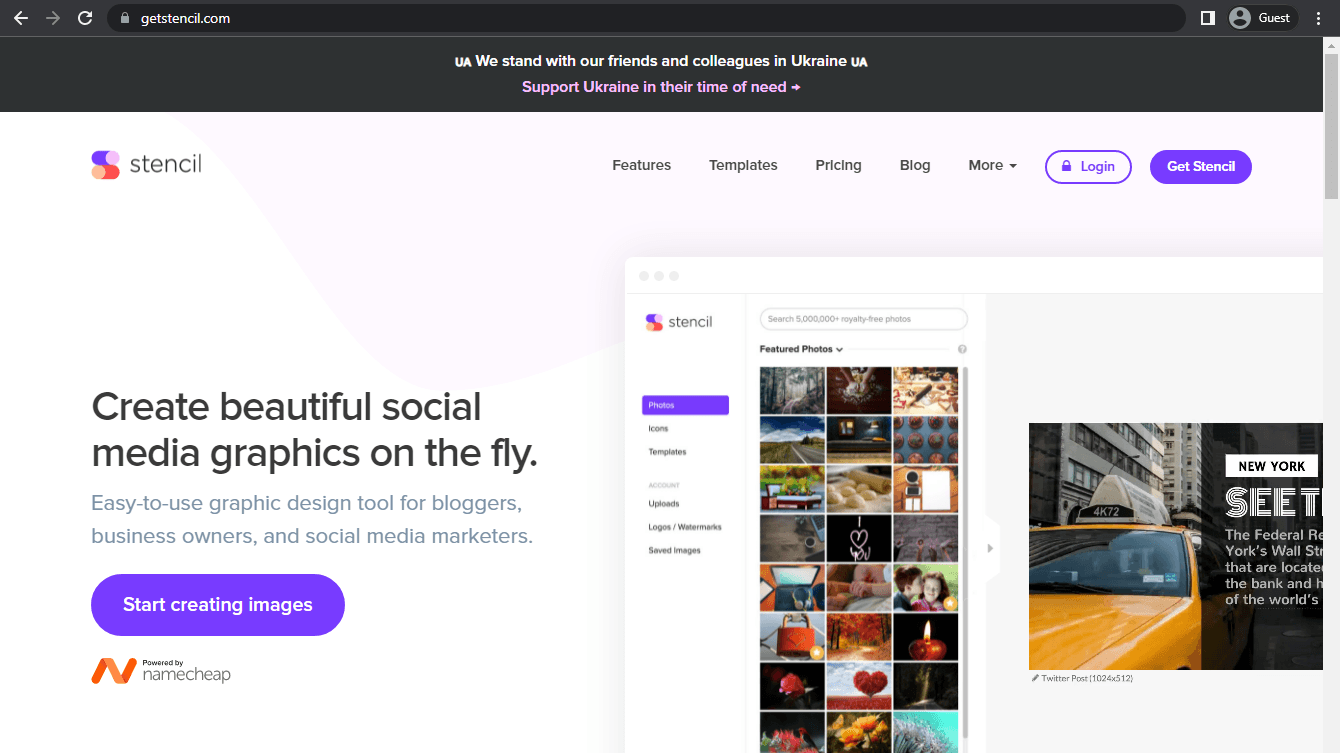
Task: Click the Namecheap logo
Action: pyautogui.click(x=161, y=670)
